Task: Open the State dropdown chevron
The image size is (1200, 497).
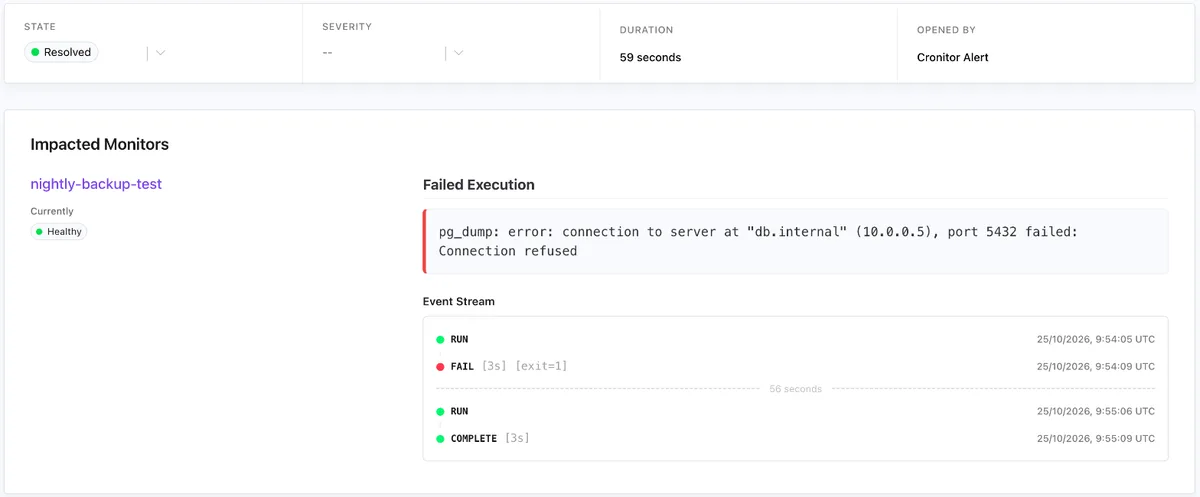Action: point(160,53)
